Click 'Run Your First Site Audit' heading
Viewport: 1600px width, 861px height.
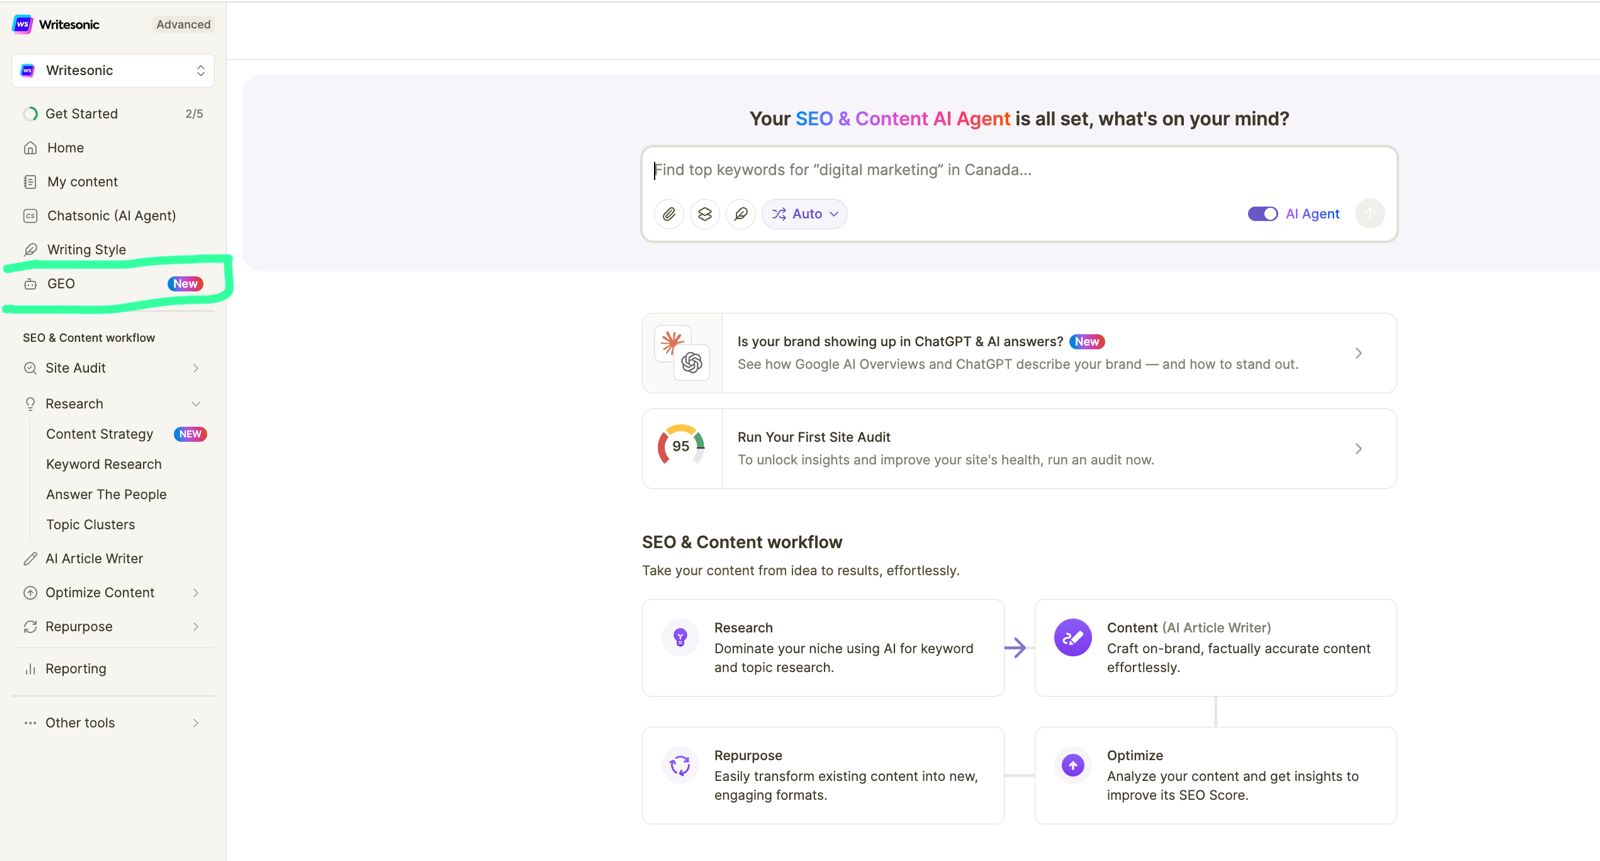(814, 437)
